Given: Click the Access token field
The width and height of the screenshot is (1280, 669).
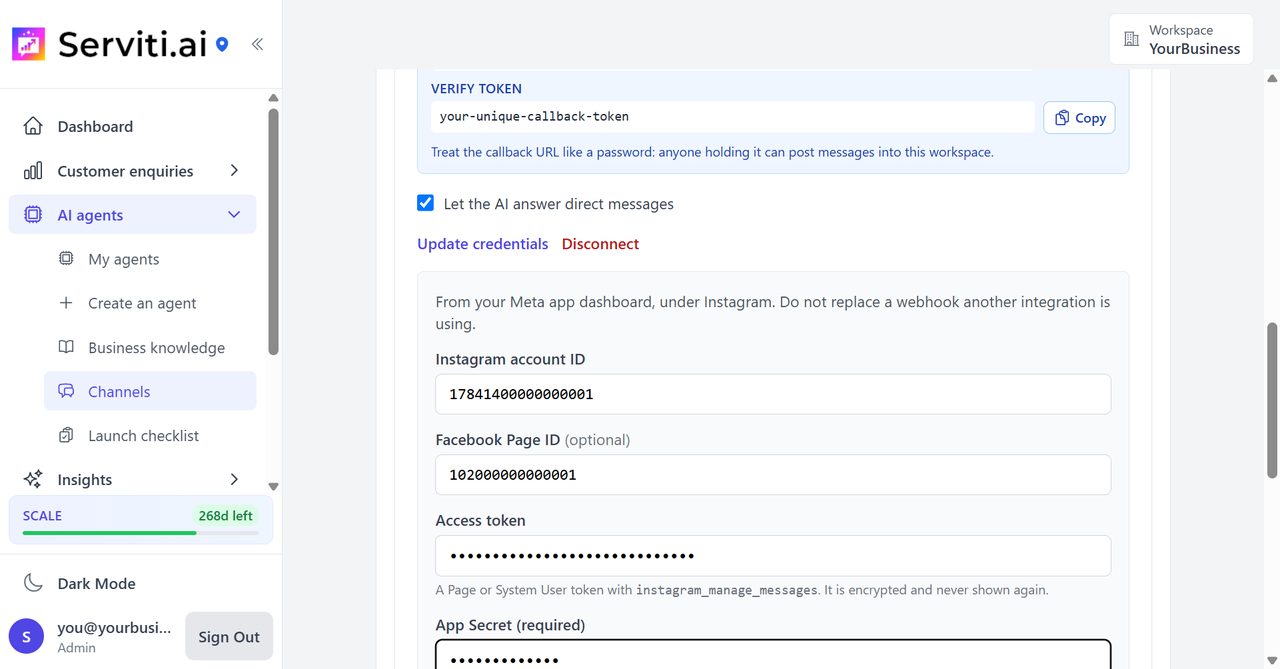Looking at the screenshot, I should coord(773,556).
